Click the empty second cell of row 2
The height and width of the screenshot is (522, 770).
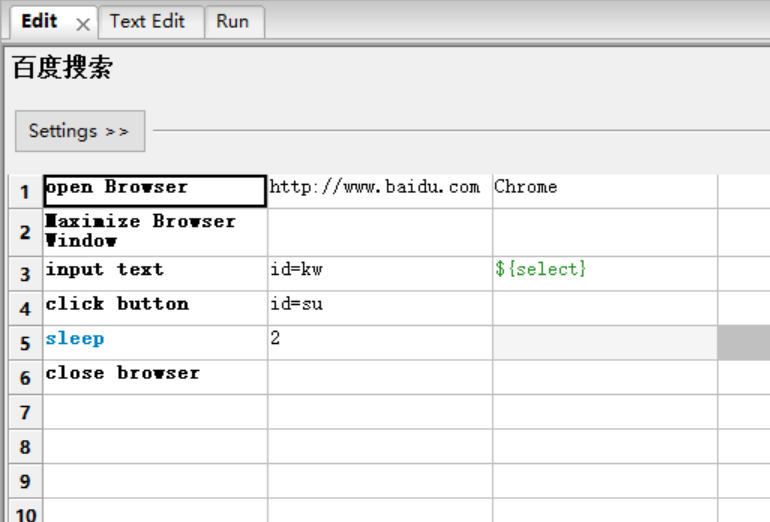pos(380,232)
